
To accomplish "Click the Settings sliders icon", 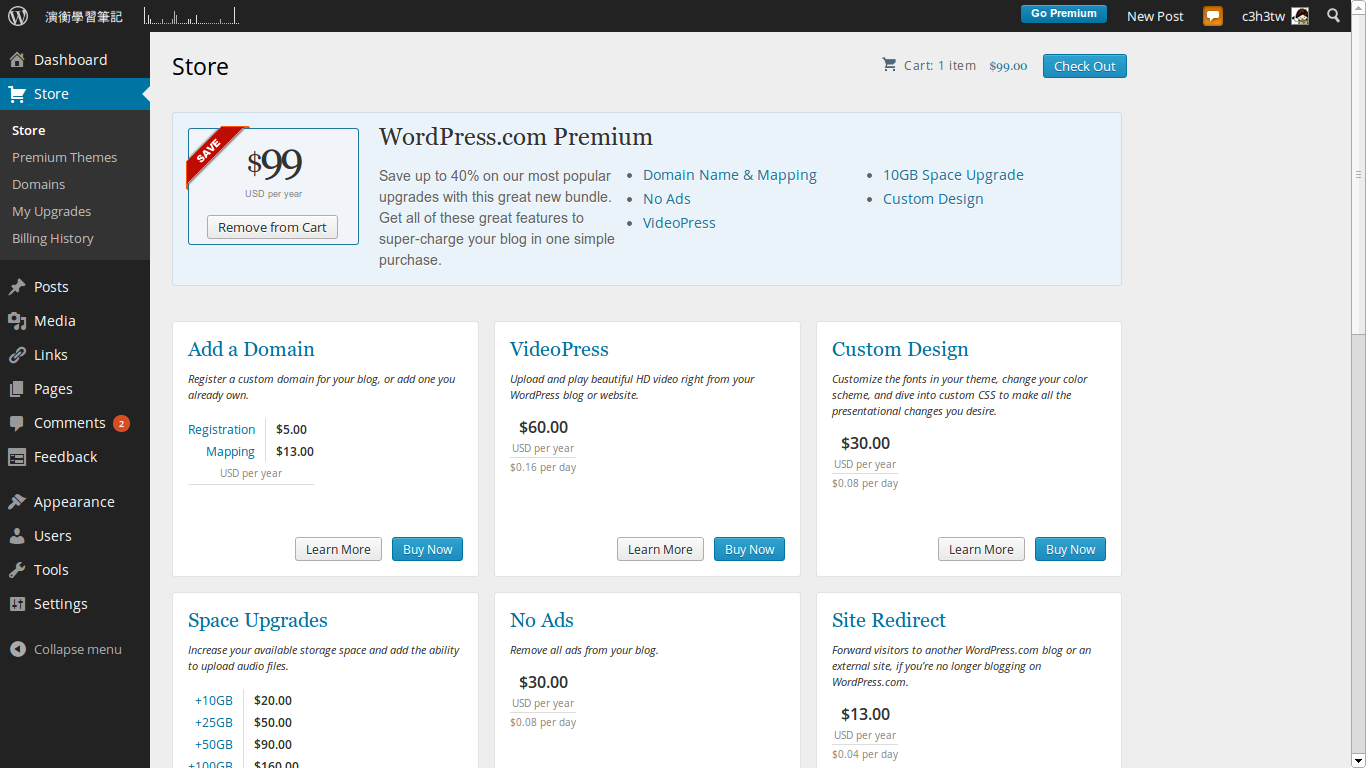I will 17,604.
